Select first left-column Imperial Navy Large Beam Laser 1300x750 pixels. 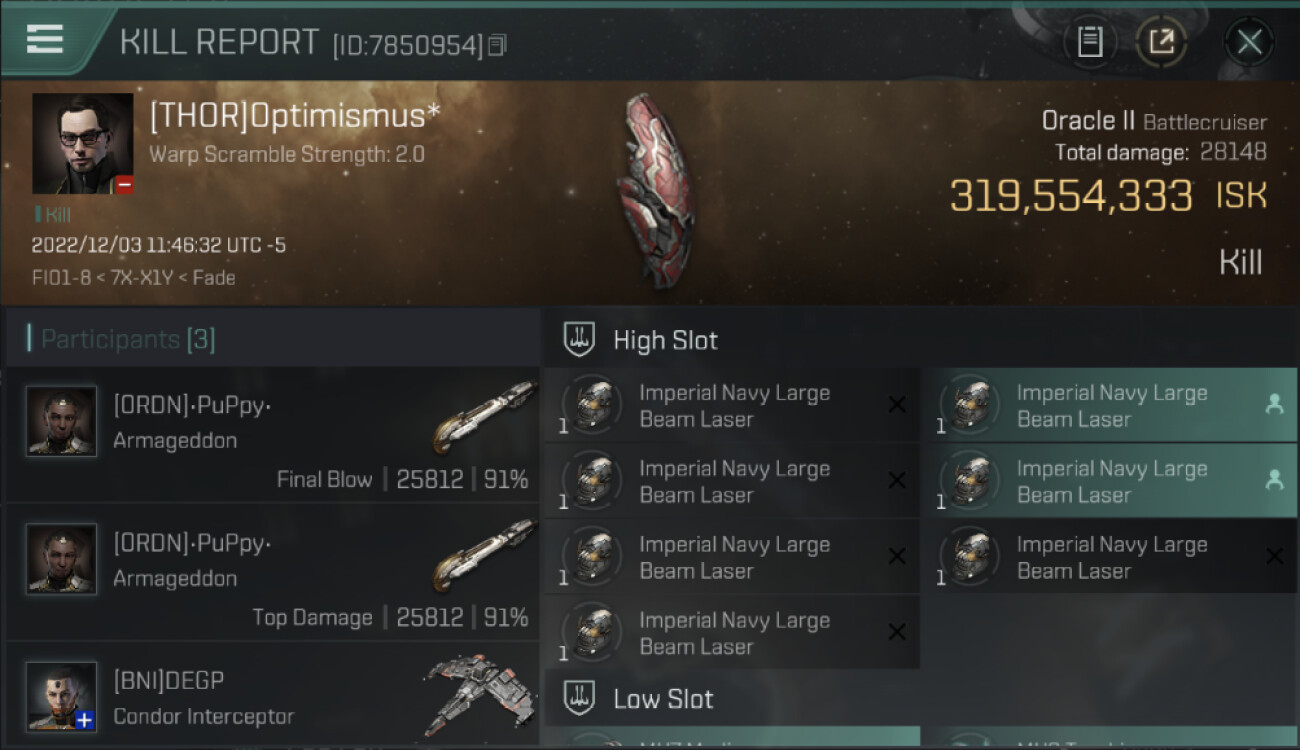pyautogui.click(x=732, y=405)
